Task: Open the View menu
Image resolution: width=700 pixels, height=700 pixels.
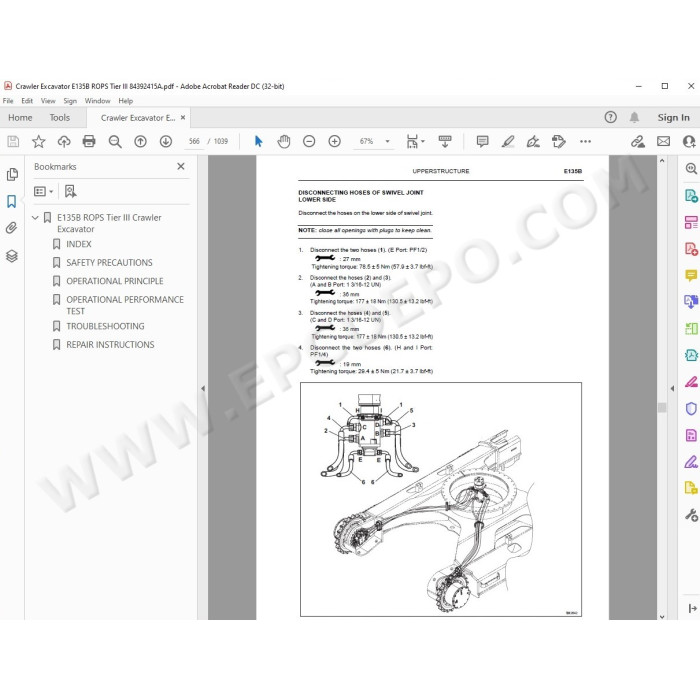Action: [48, 101]
